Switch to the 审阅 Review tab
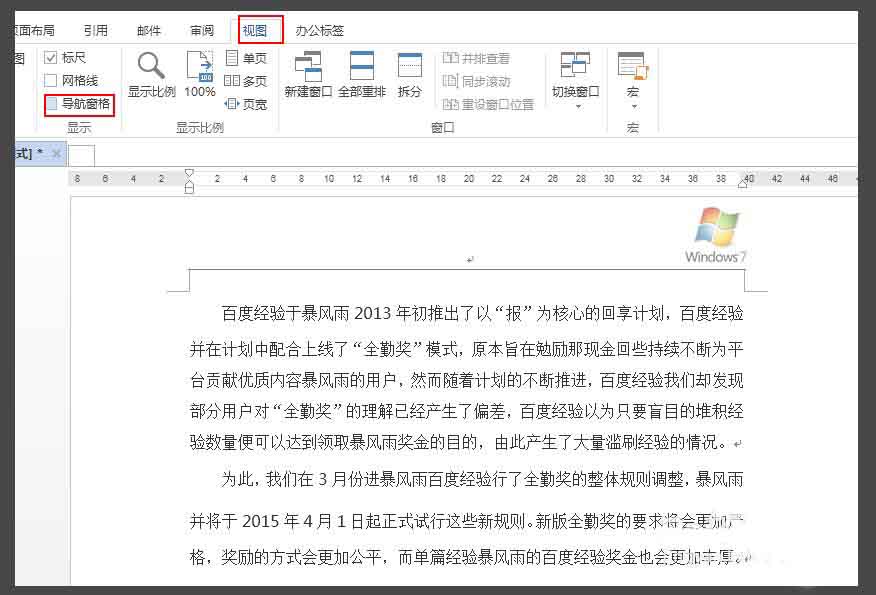The image size is (876, 595). [202, 30]
